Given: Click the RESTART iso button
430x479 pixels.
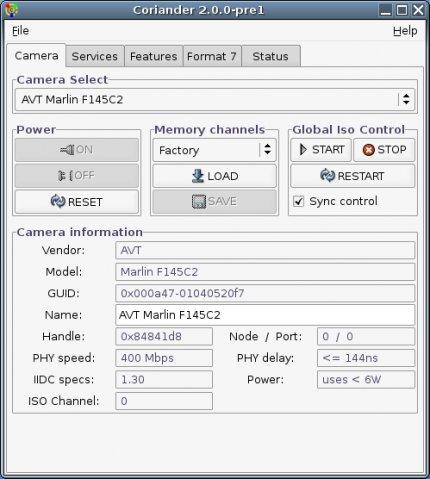Looking at the screenshot, I should (x=353, y=176).
